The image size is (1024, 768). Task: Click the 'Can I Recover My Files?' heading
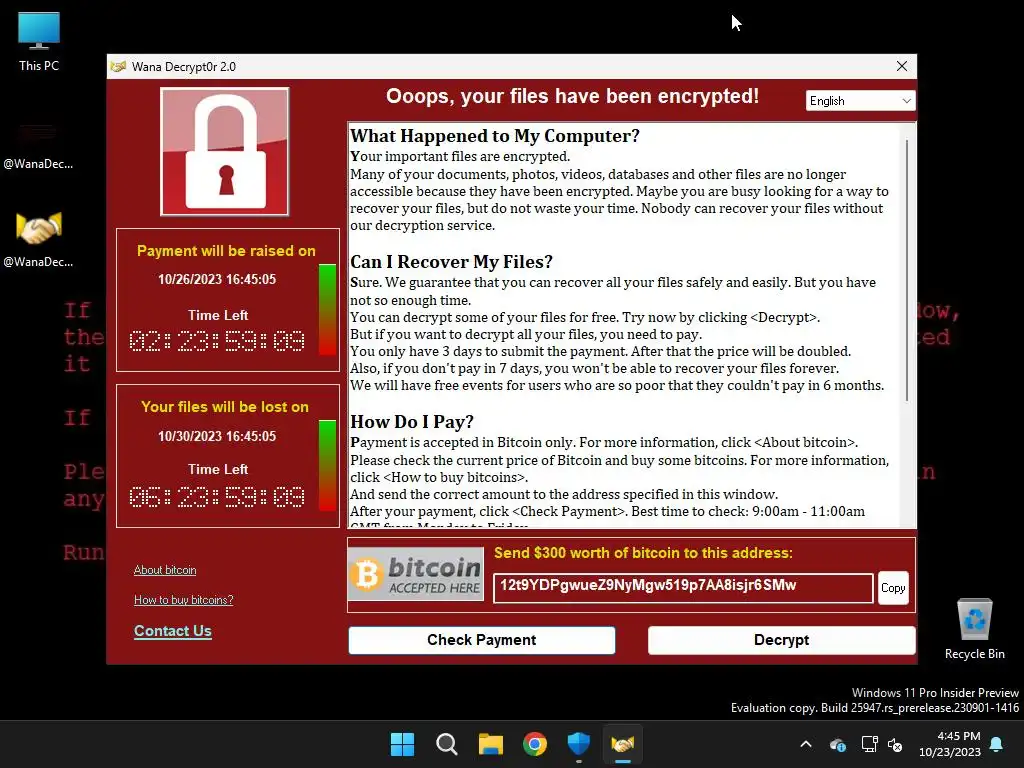451,262
